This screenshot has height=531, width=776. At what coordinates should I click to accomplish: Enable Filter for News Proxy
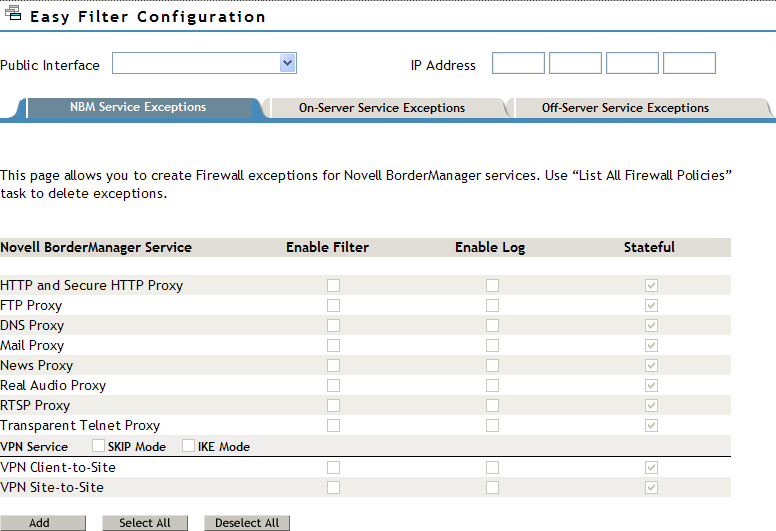click(334, 365)
